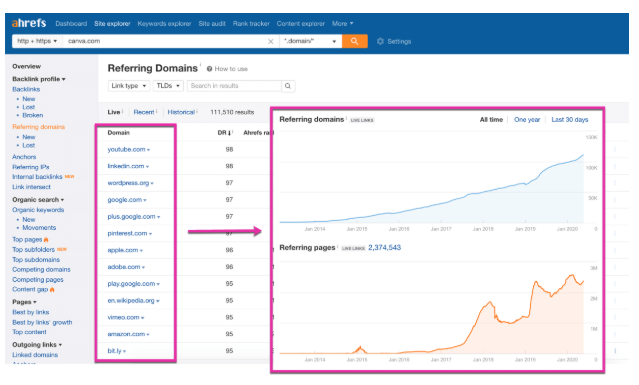Viewport: 639px width, 385px height.
Task: Switch chart range to One year
Action: [x=527, y=120]
